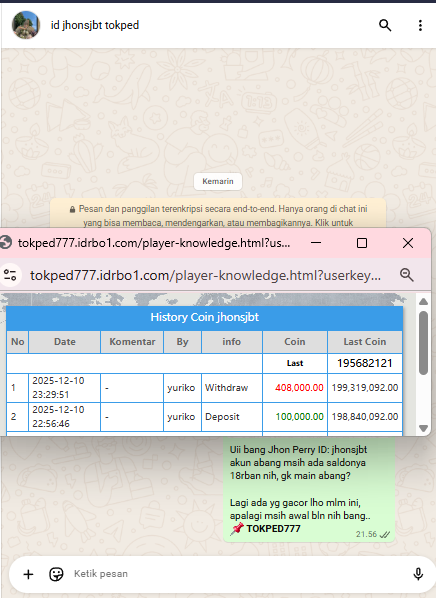Click the 'Deposit' info cell
The width and height of the screenshot is (436, 598).
pyautogui.click(x=232, y=416)
